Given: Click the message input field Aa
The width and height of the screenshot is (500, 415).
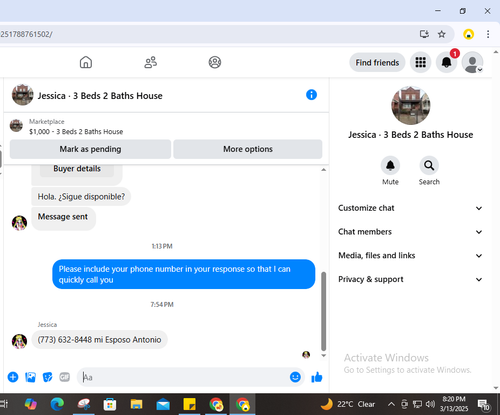Looking at the screenshot, I should tap(183, 377).
